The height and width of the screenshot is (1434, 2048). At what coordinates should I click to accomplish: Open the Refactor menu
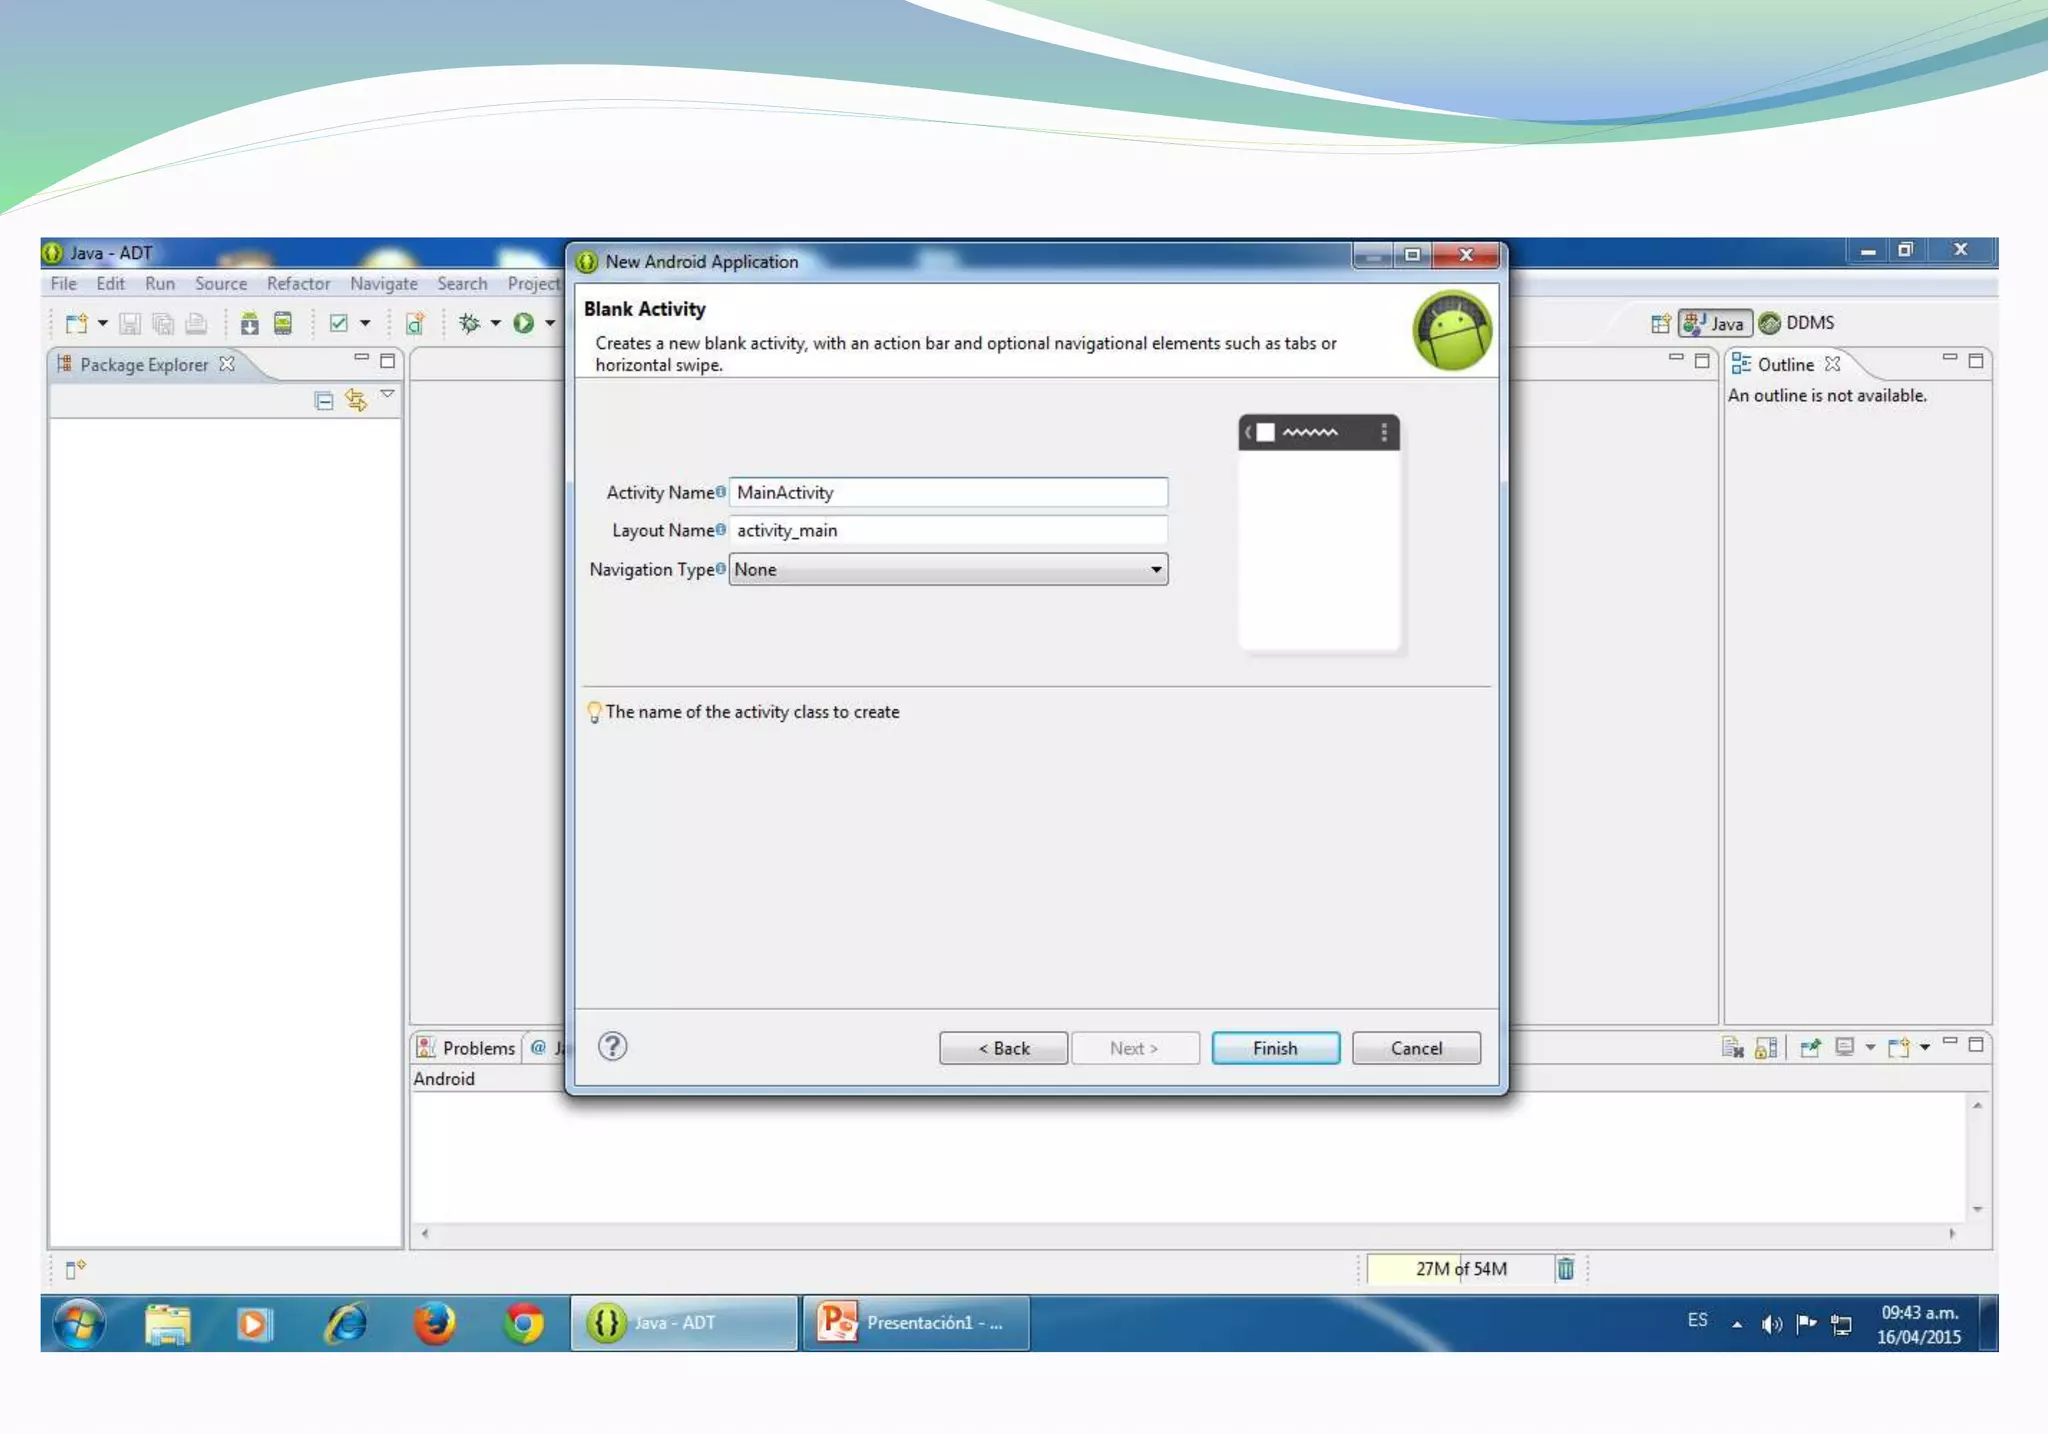[298, 284]
